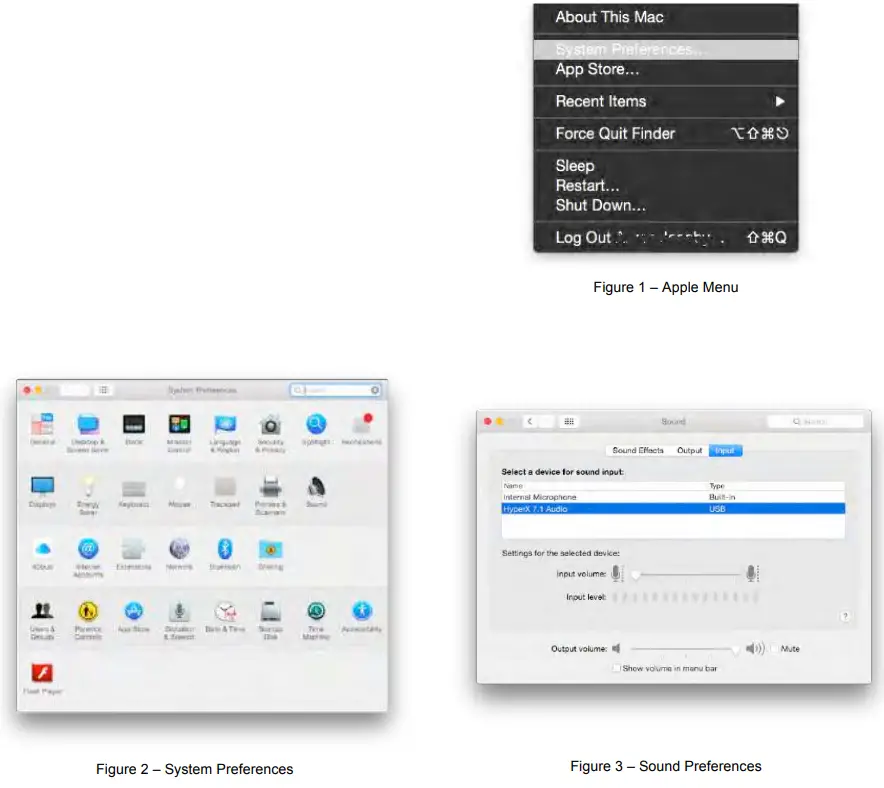Open Sharing preferences icon
884x788 pixels.
click(271, 549)
